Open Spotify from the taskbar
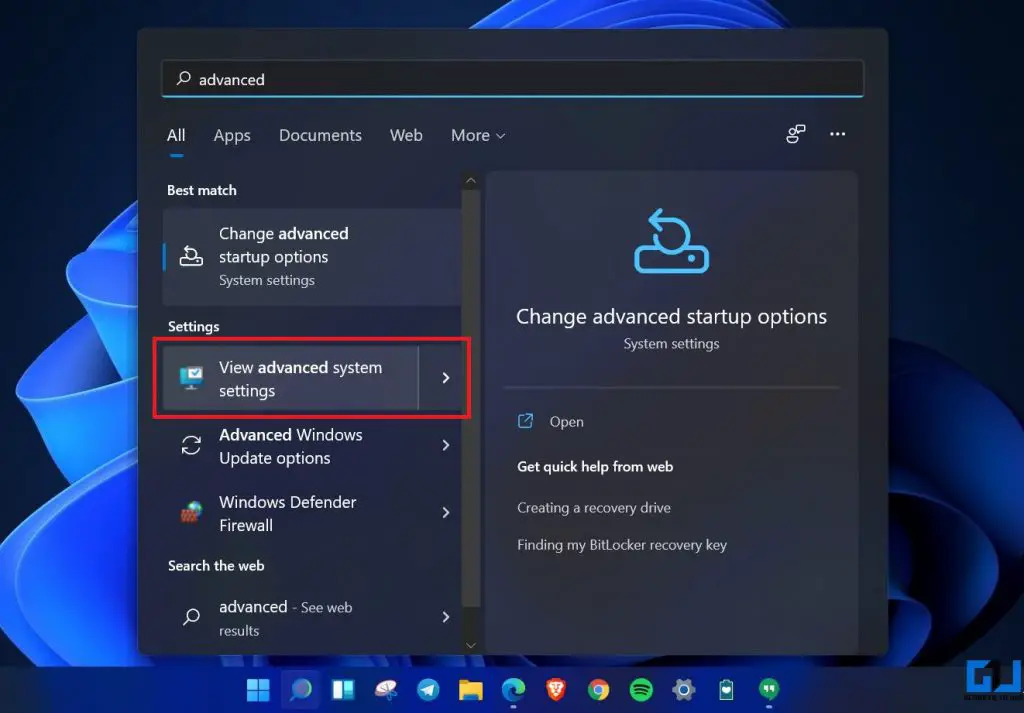Screen dimensions: 1024x713 point(640,690)
